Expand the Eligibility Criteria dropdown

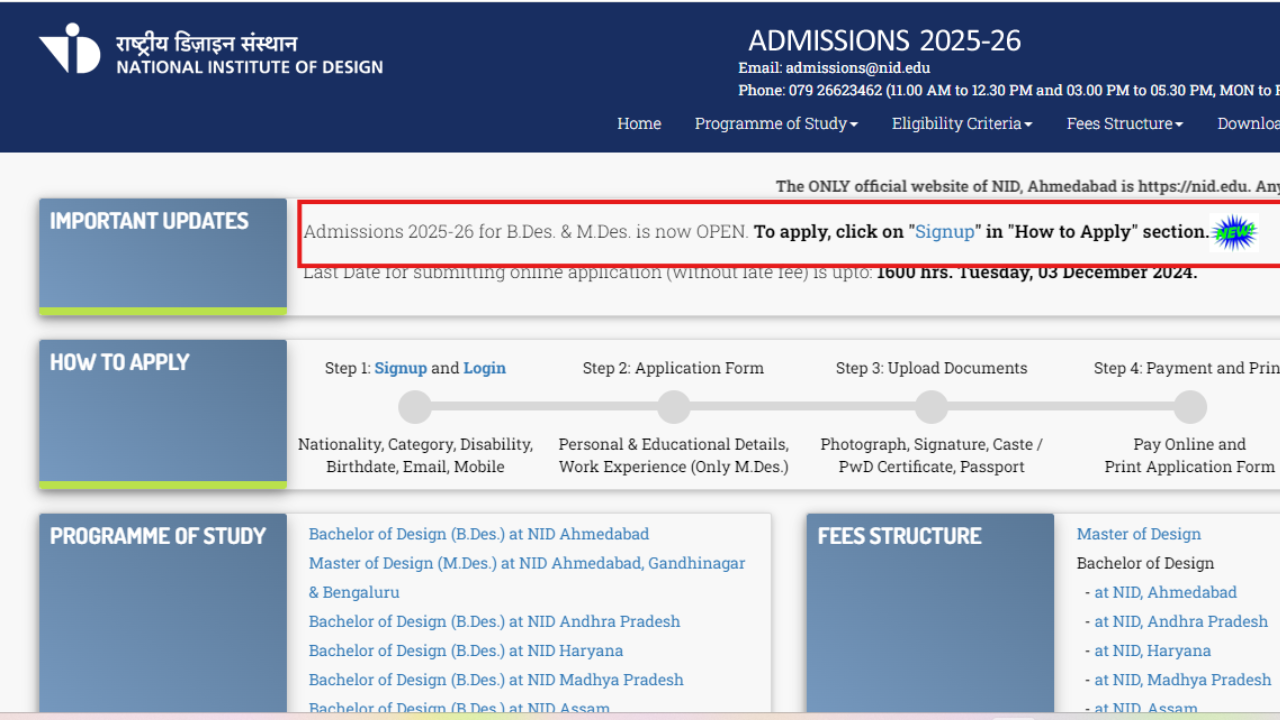(x=961, y=124)
